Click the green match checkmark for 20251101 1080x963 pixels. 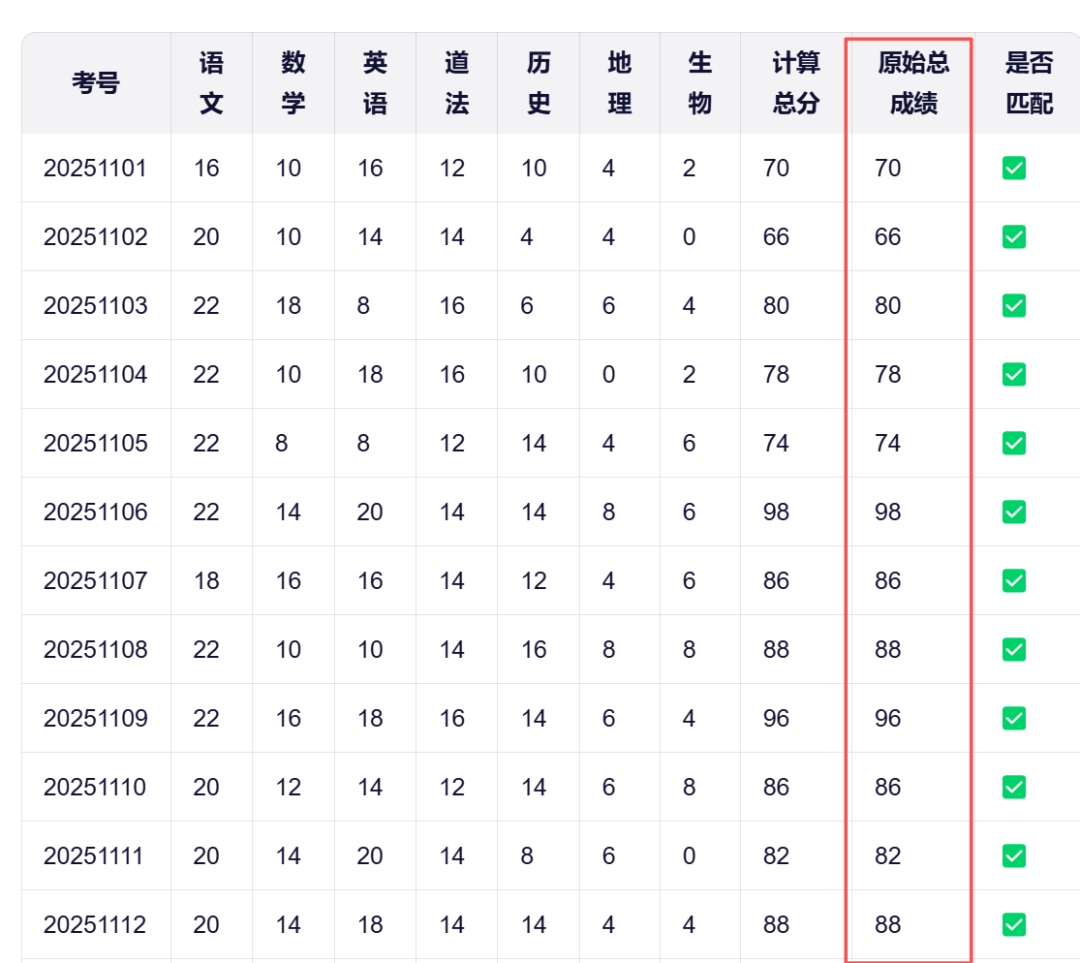click(1014, 168)
